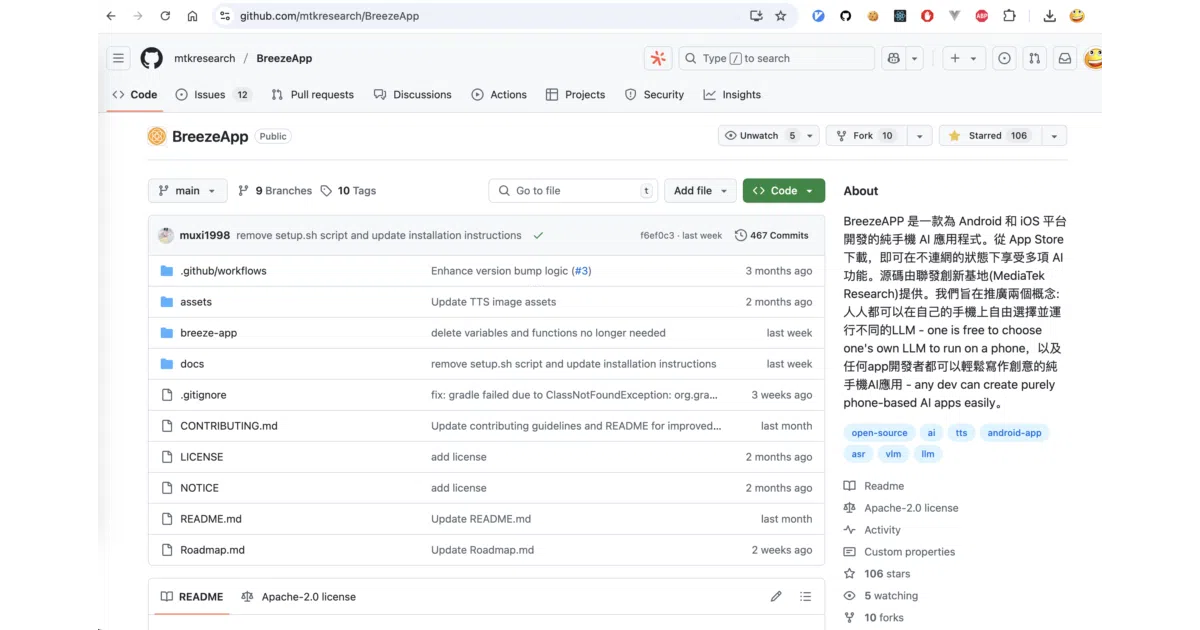Viewport: 1200px width, 630px height.
Task: Toggle Unwatch notifications for the repo
Action: point(759,136)
